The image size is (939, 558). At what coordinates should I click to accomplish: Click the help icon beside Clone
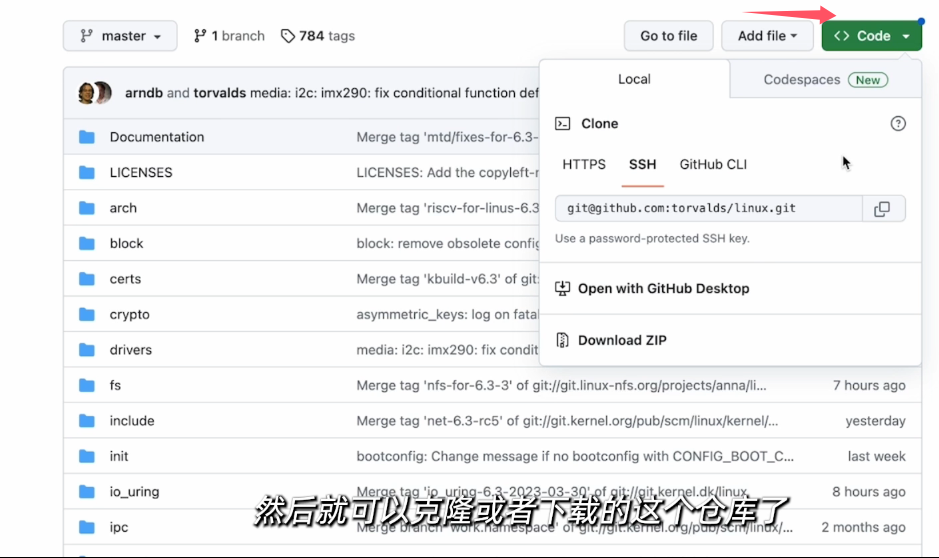point(897,124)
